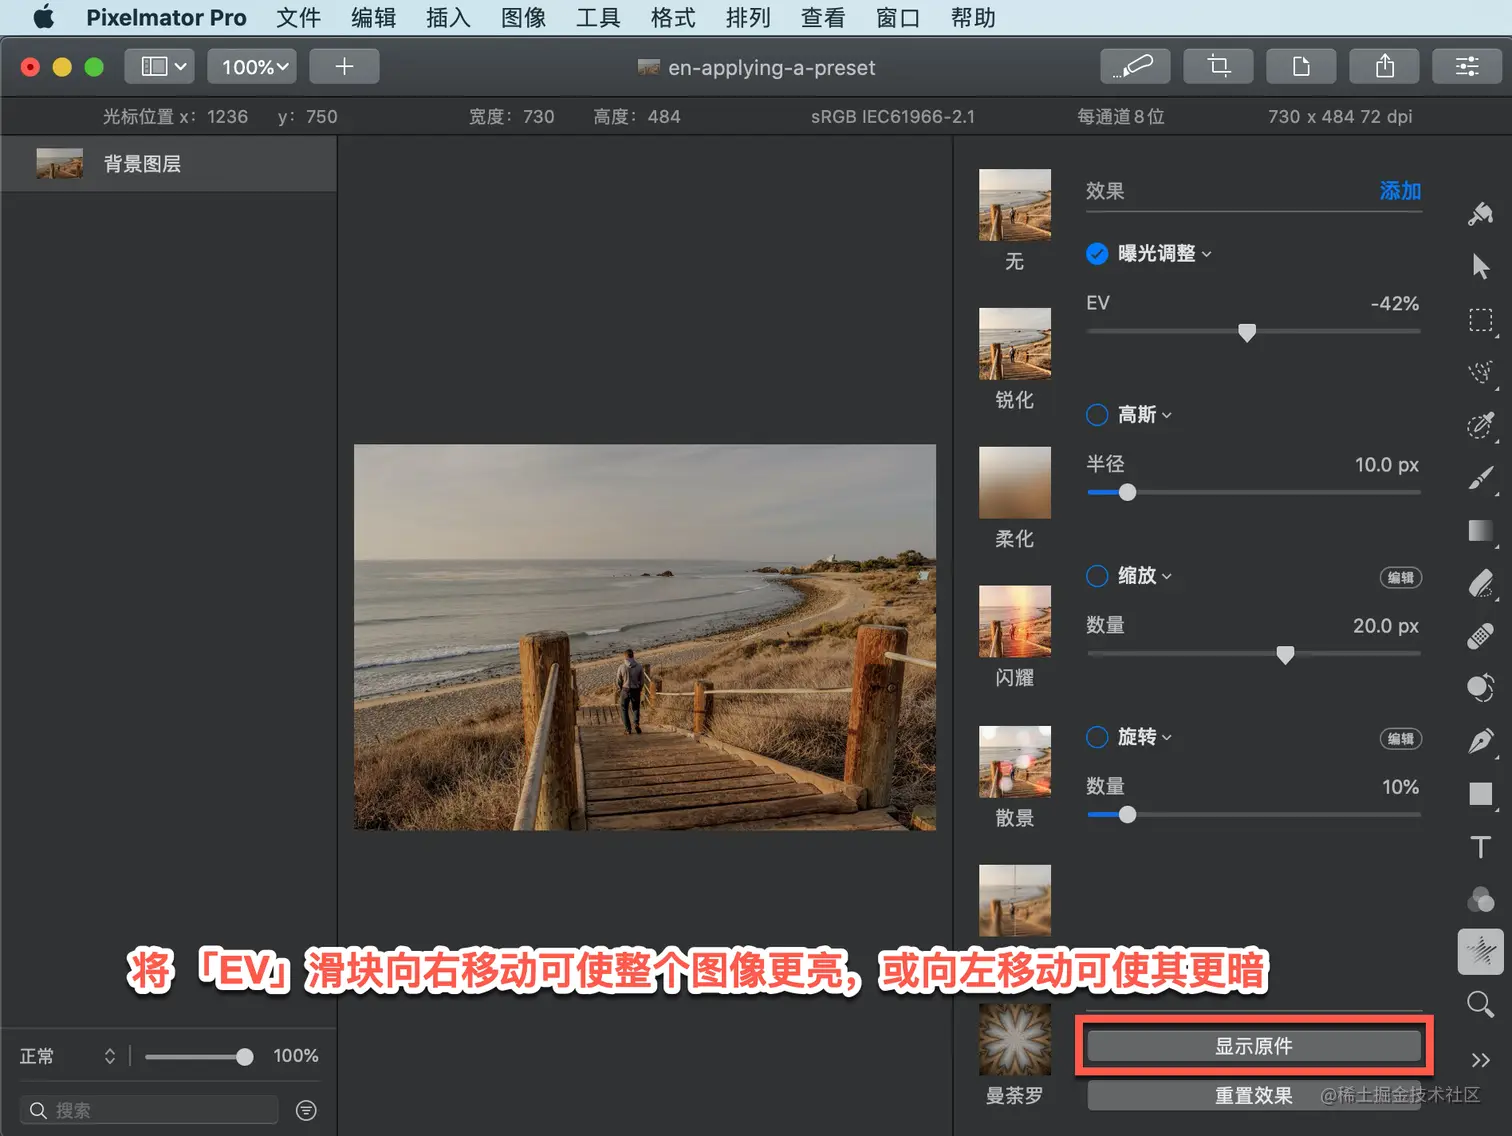1512x1136 pixels.
Task: Expand more tools double-arrow
Action: [1481, 1060]
